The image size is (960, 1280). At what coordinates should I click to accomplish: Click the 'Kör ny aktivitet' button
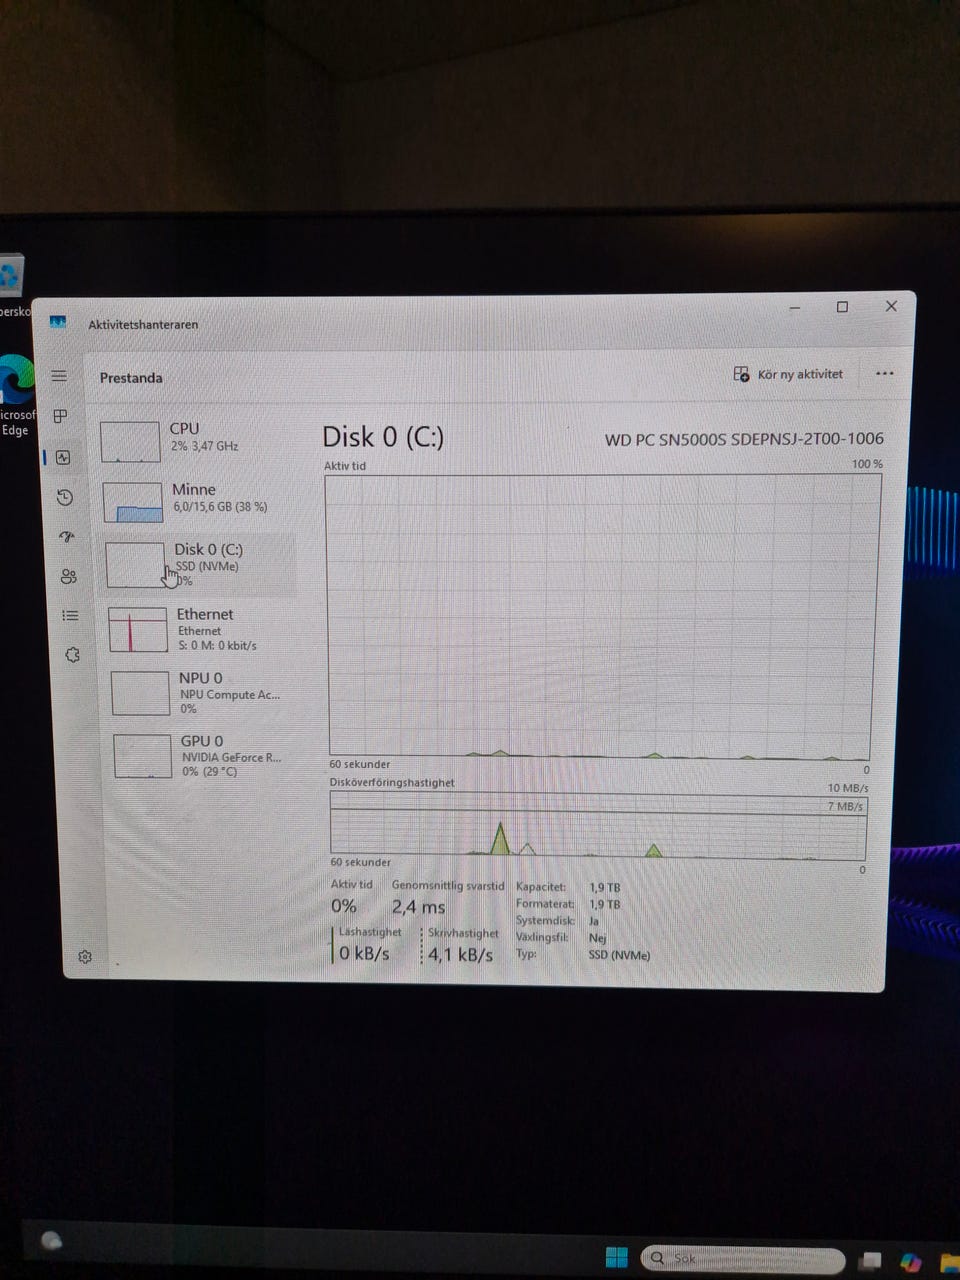click(788, 374)
